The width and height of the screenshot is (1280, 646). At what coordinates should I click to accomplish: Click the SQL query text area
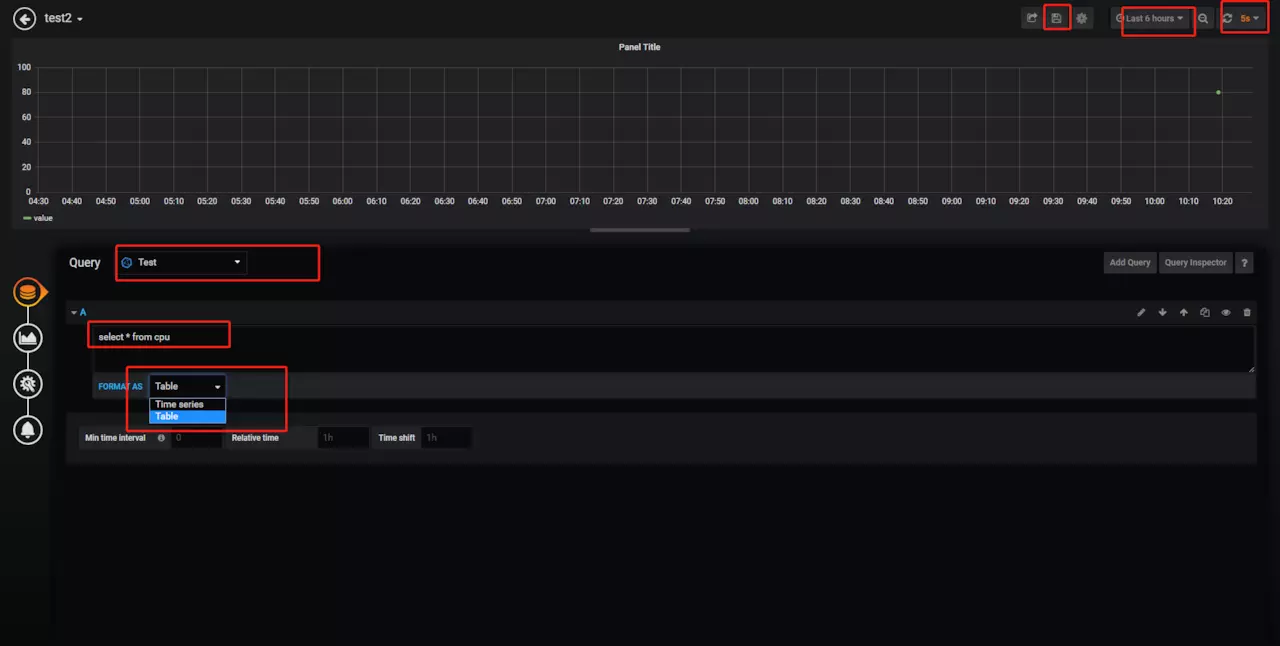[674, 349]
